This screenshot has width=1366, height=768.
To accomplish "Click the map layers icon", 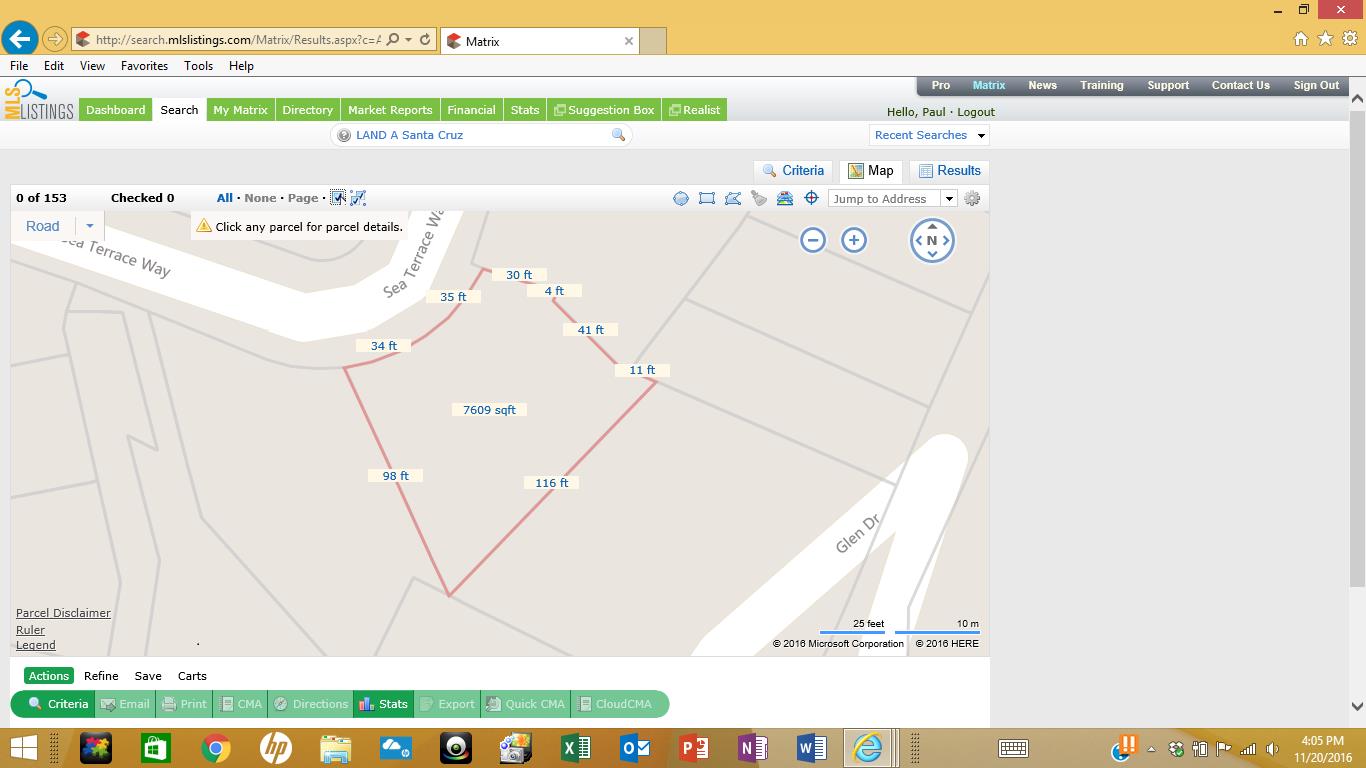I will 785,198.
